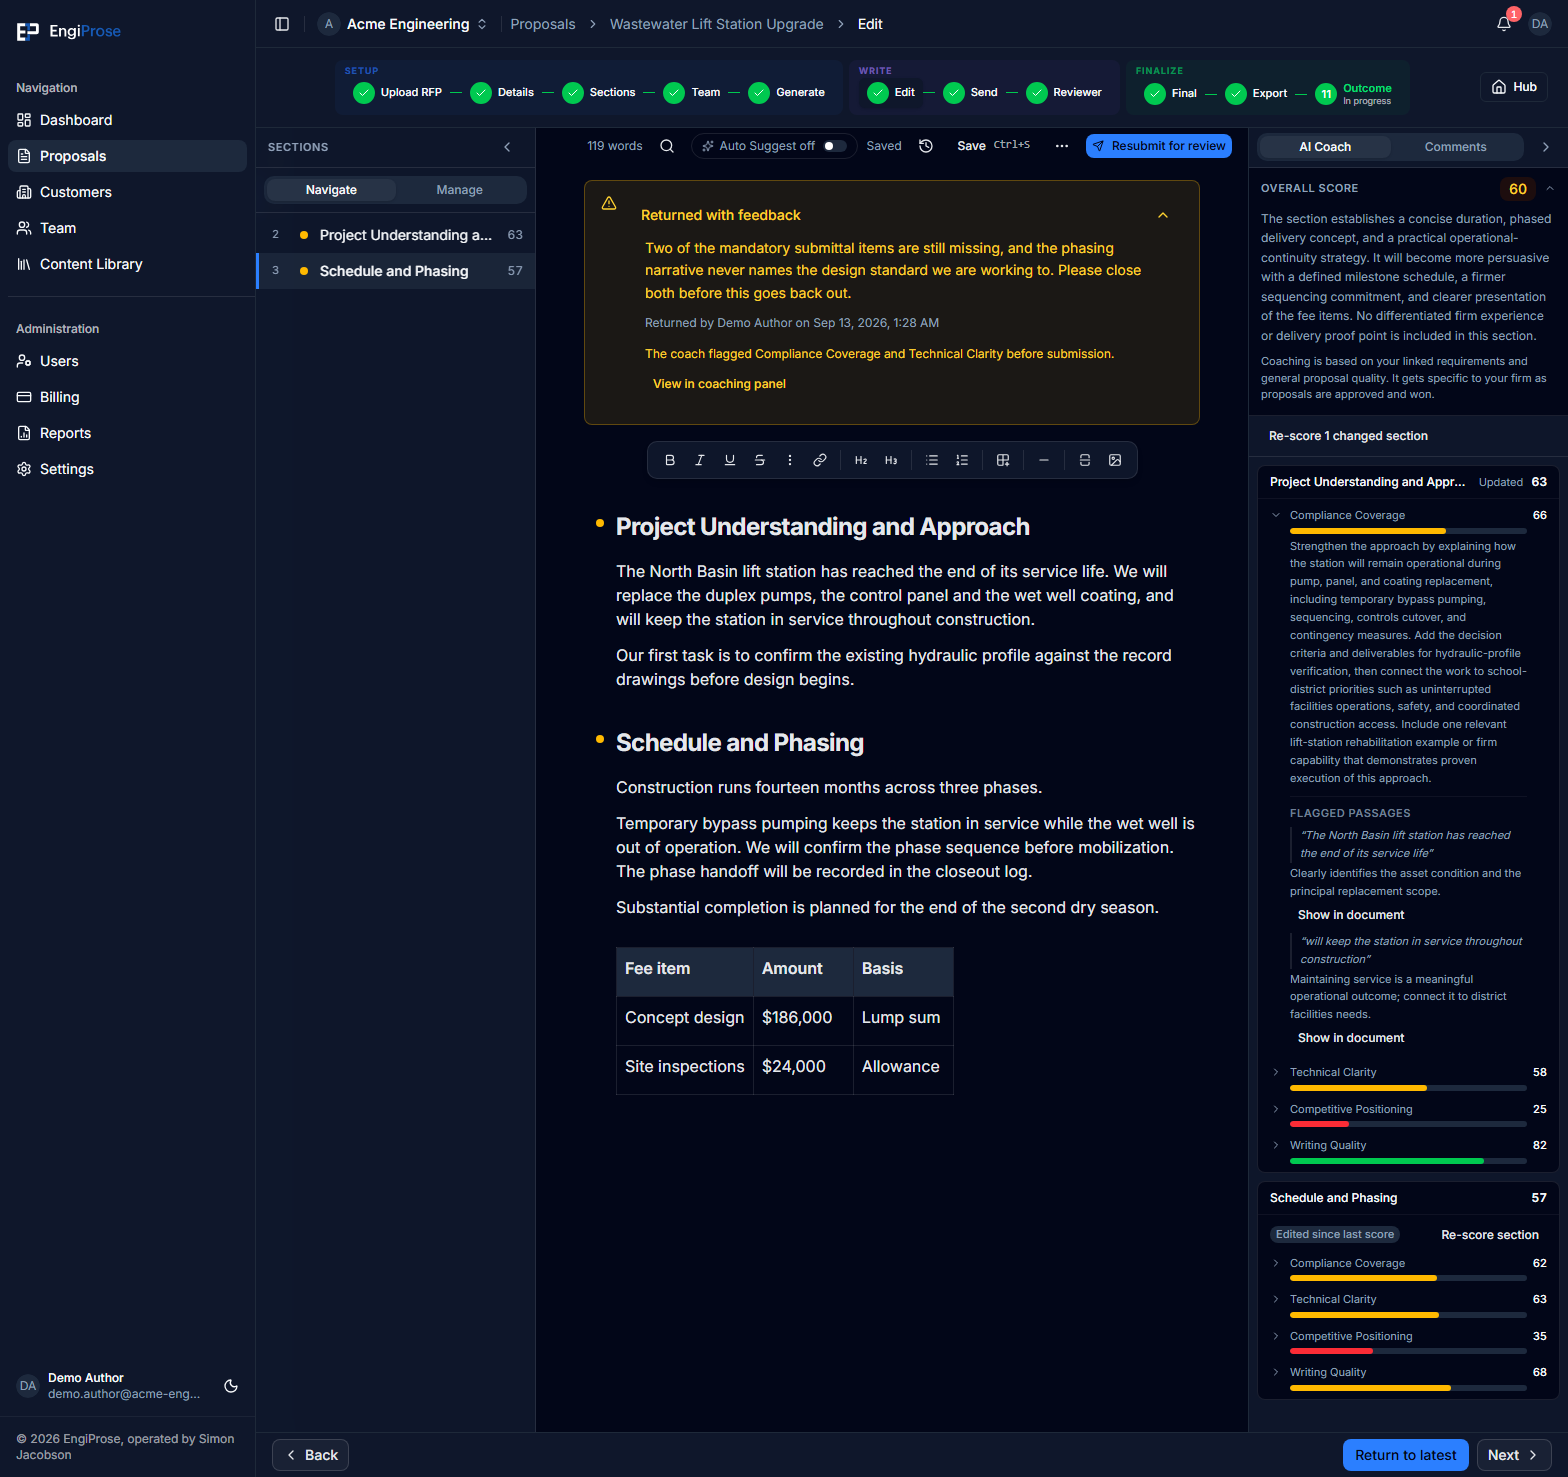This screenshot has width=1568, height=1477.
Task: Insert a hyperlink via the link icon
Action: 820,460
